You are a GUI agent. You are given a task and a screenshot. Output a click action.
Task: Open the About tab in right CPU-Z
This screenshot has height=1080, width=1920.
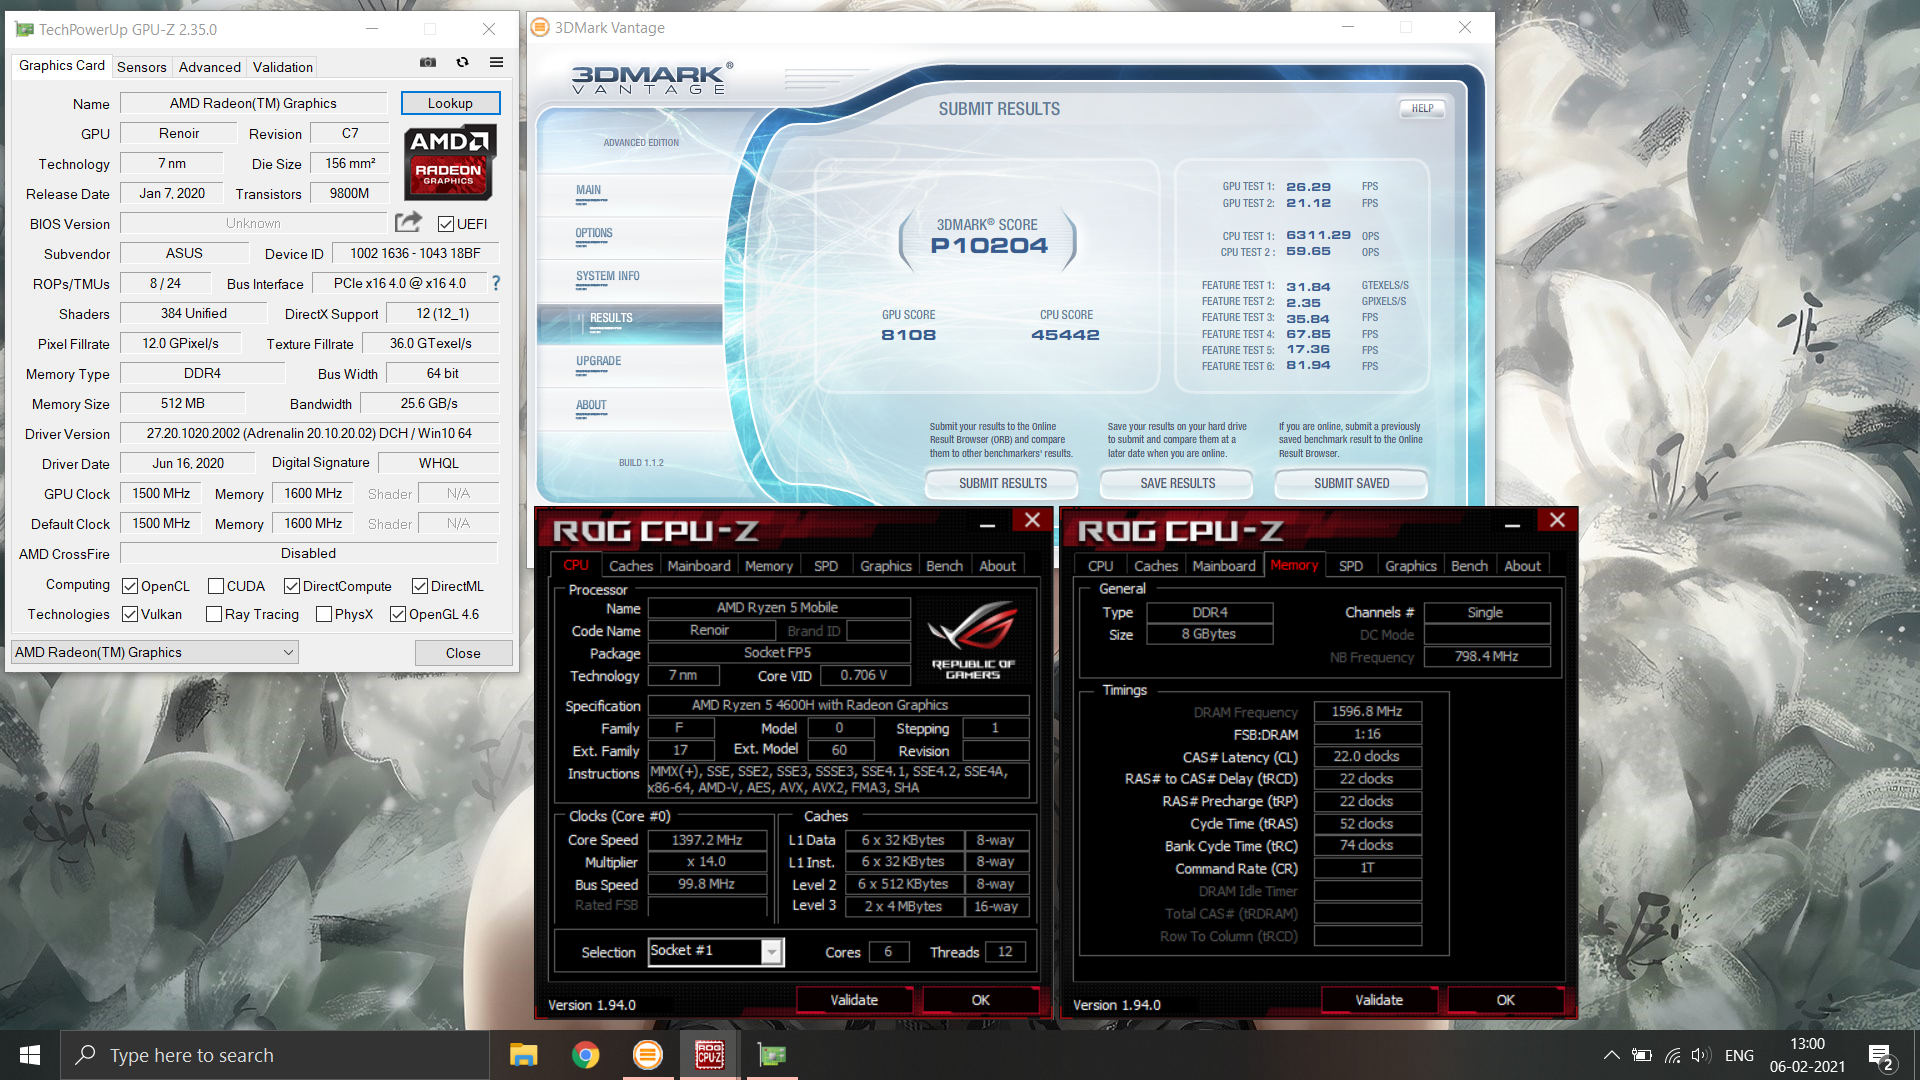1523,566
